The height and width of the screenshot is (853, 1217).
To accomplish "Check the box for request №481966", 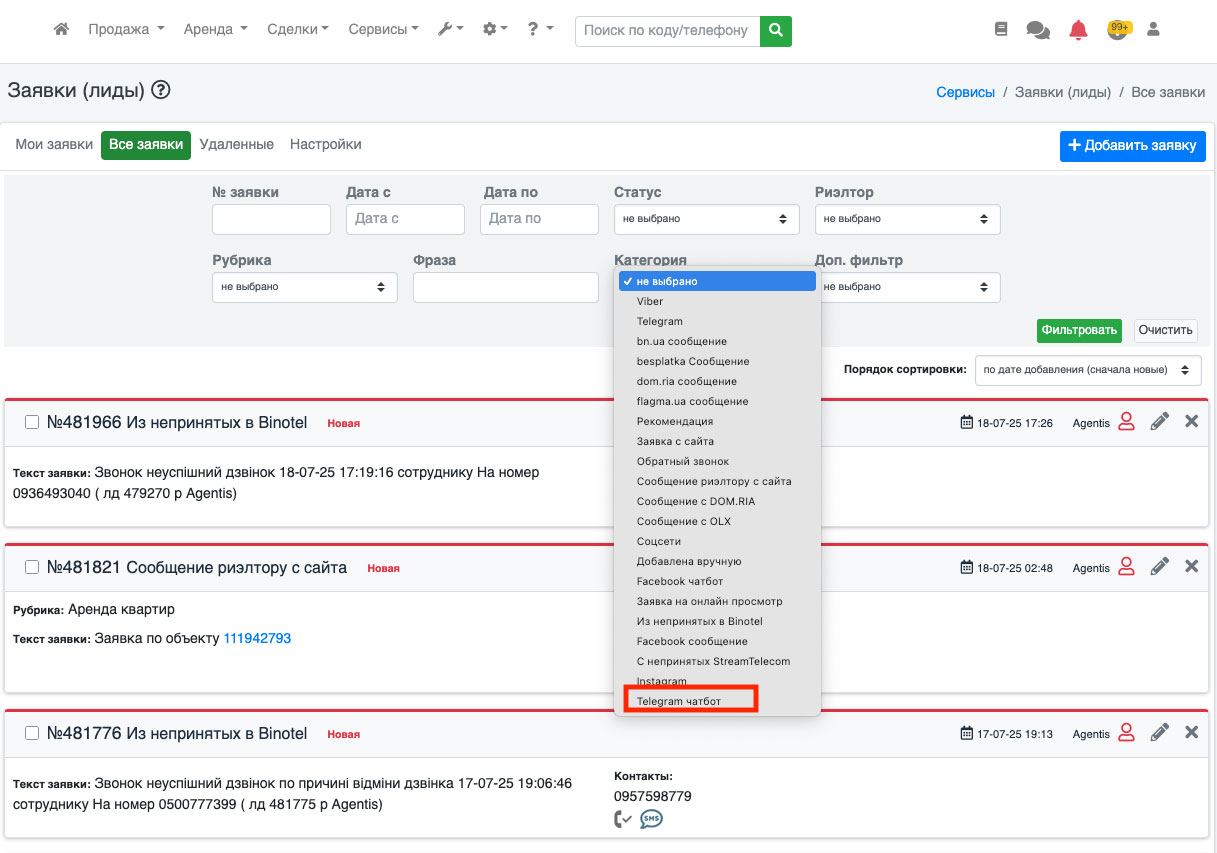I will tap(32, 422).
